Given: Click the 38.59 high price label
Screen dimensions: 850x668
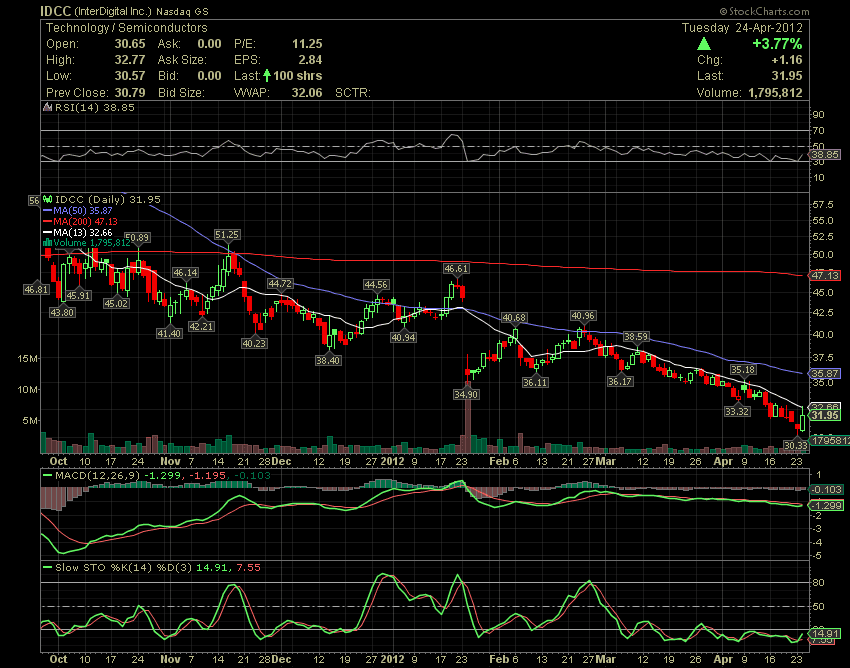Looking at the screenshot, I should [x=636, y=337].
